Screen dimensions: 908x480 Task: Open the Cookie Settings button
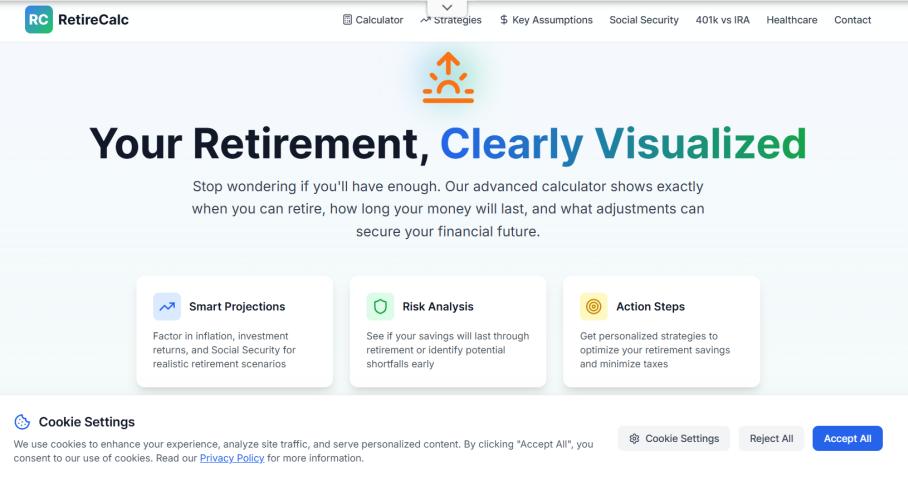click(674, 438)
